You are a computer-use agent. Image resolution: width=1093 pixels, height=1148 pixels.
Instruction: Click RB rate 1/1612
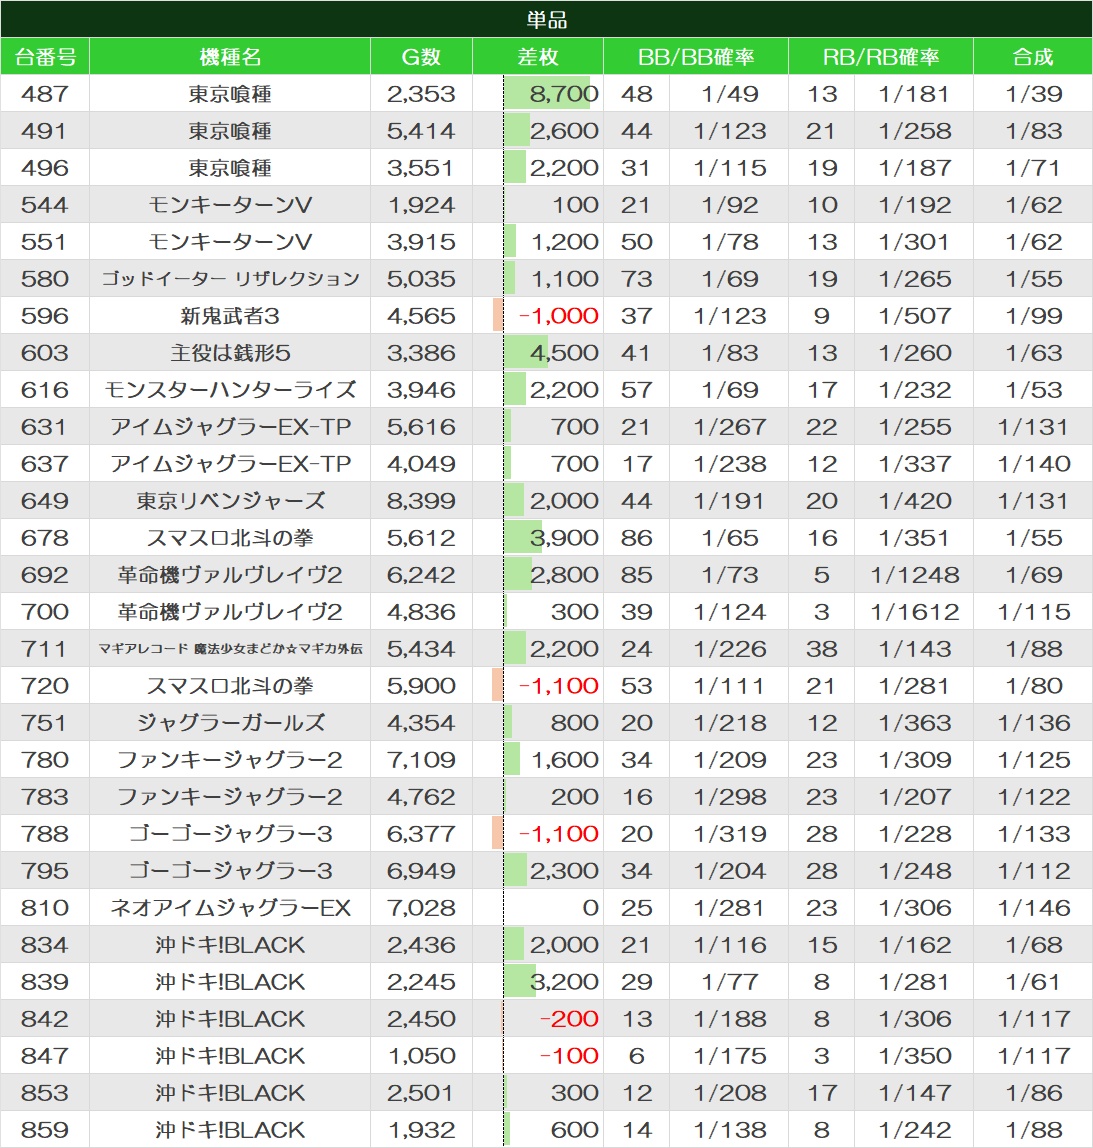coord(914,612)
